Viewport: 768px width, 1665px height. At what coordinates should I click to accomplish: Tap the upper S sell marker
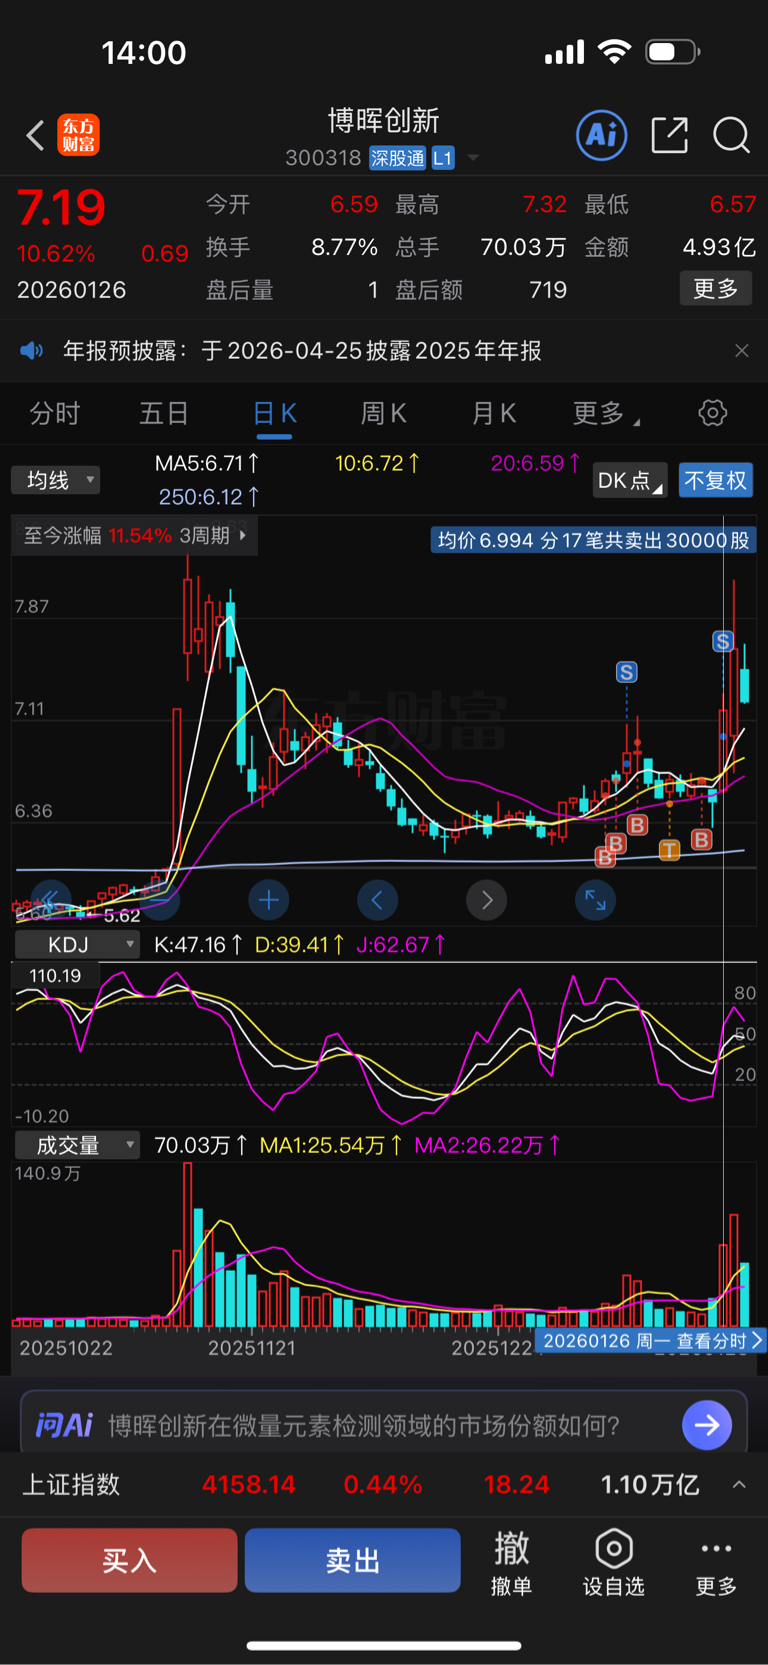click(x=723, y=642)
